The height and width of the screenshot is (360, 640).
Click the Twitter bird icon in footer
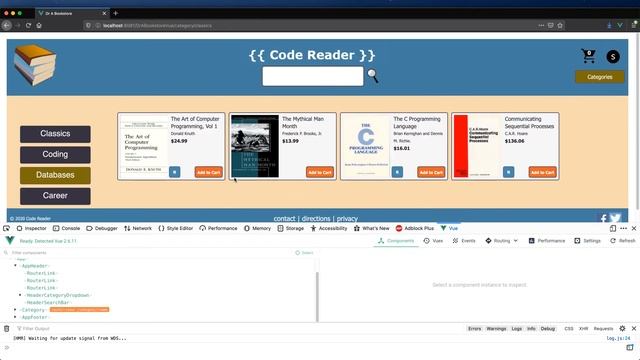[x=616, y=218]
